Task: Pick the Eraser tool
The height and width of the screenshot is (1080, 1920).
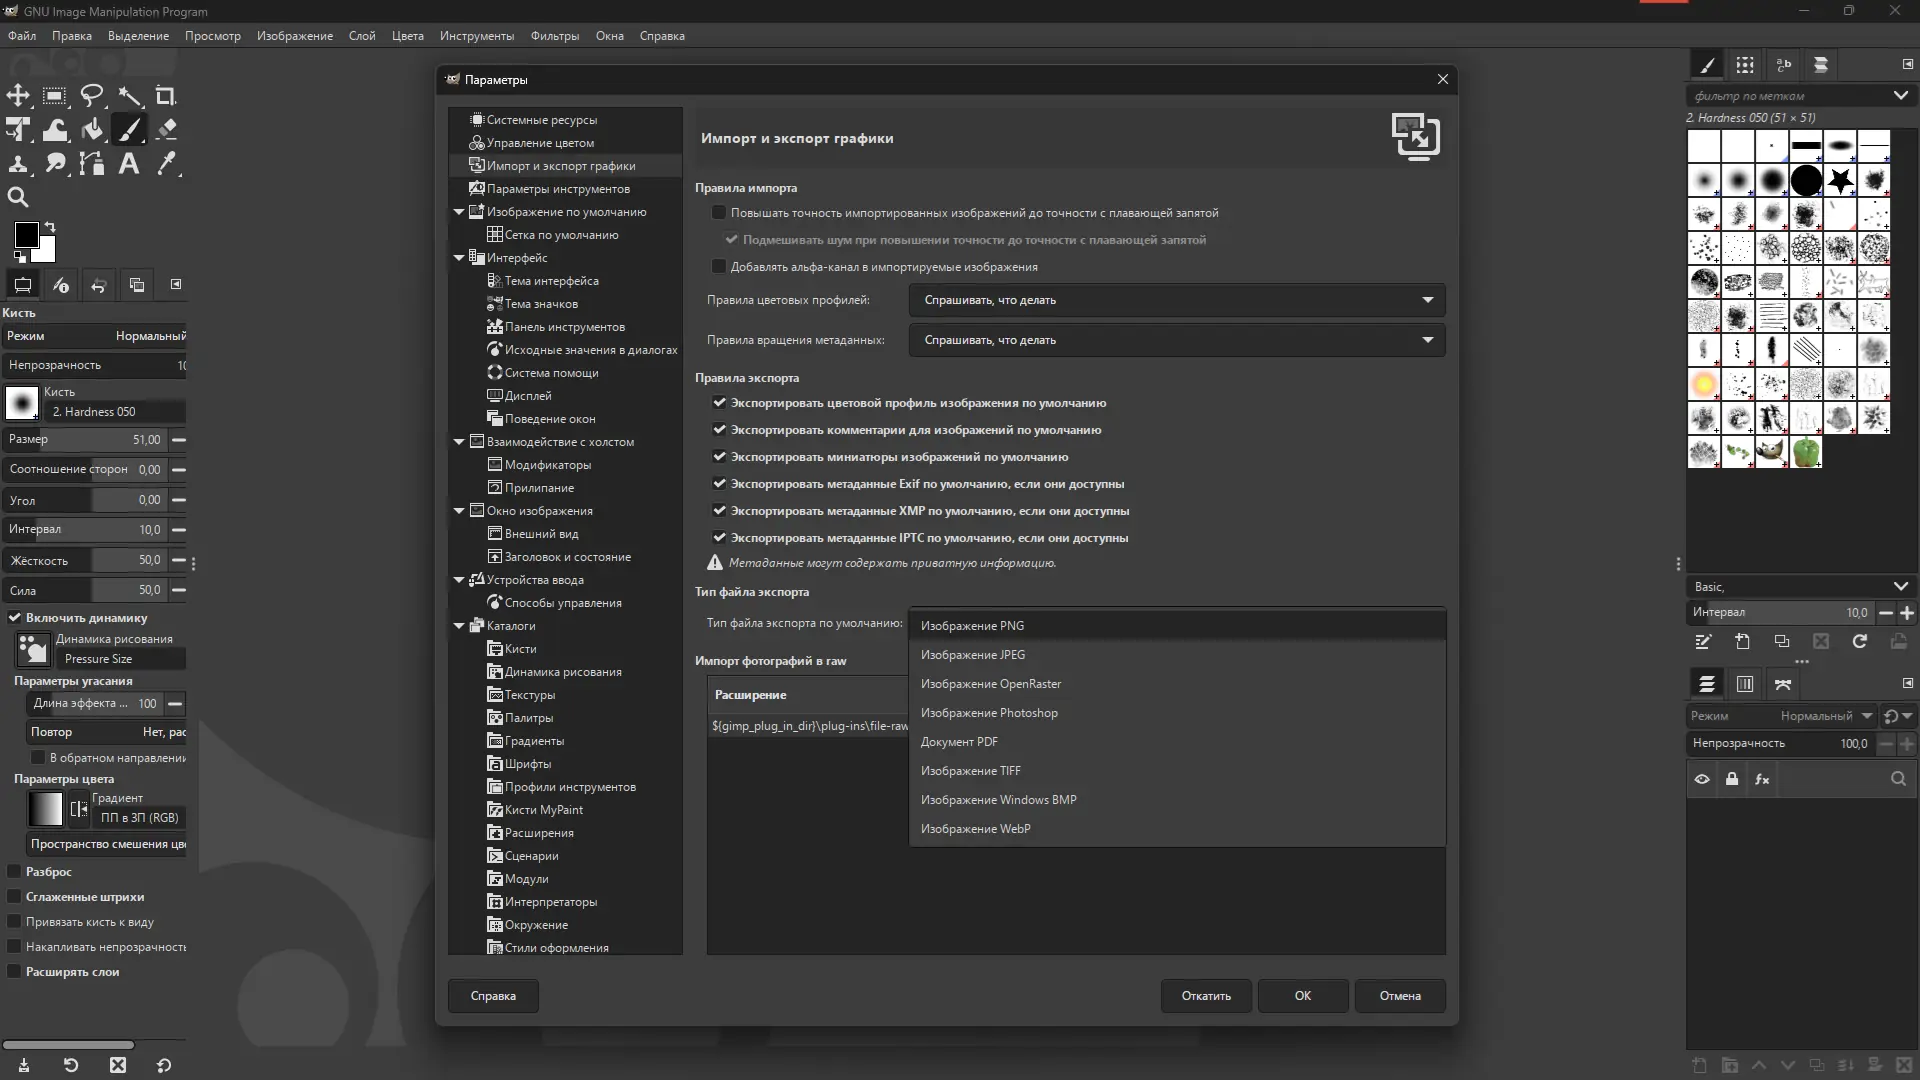Action: click(x=167, y=129)
